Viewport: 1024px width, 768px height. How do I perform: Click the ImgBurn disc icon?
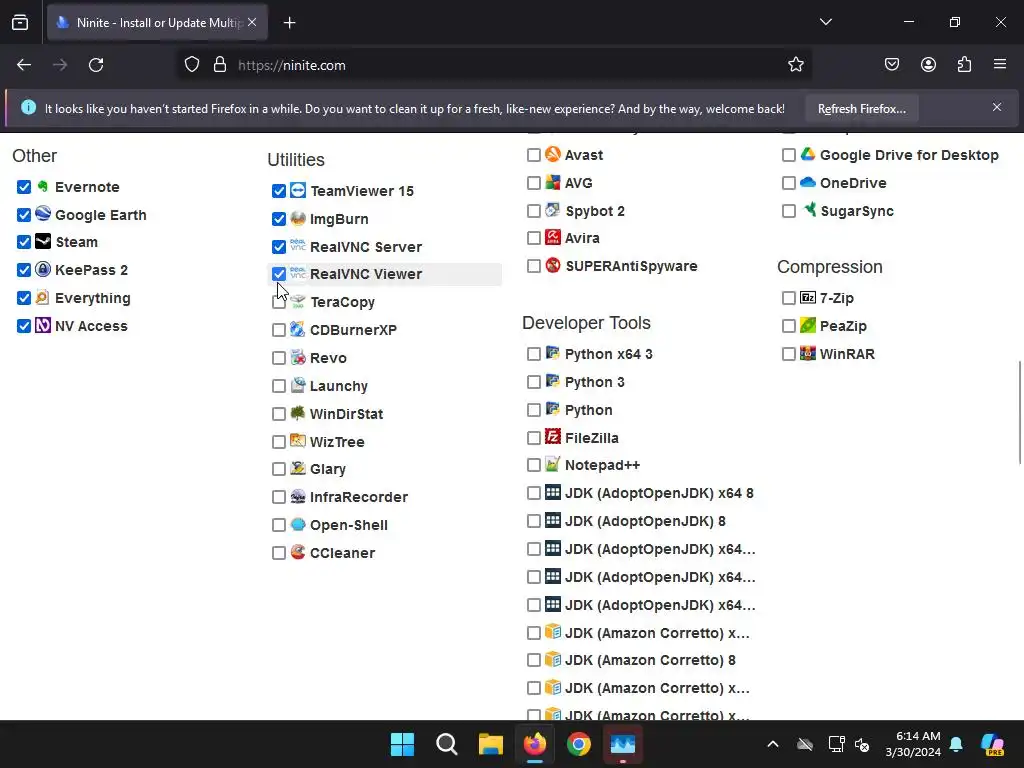(x=298, y=218)
